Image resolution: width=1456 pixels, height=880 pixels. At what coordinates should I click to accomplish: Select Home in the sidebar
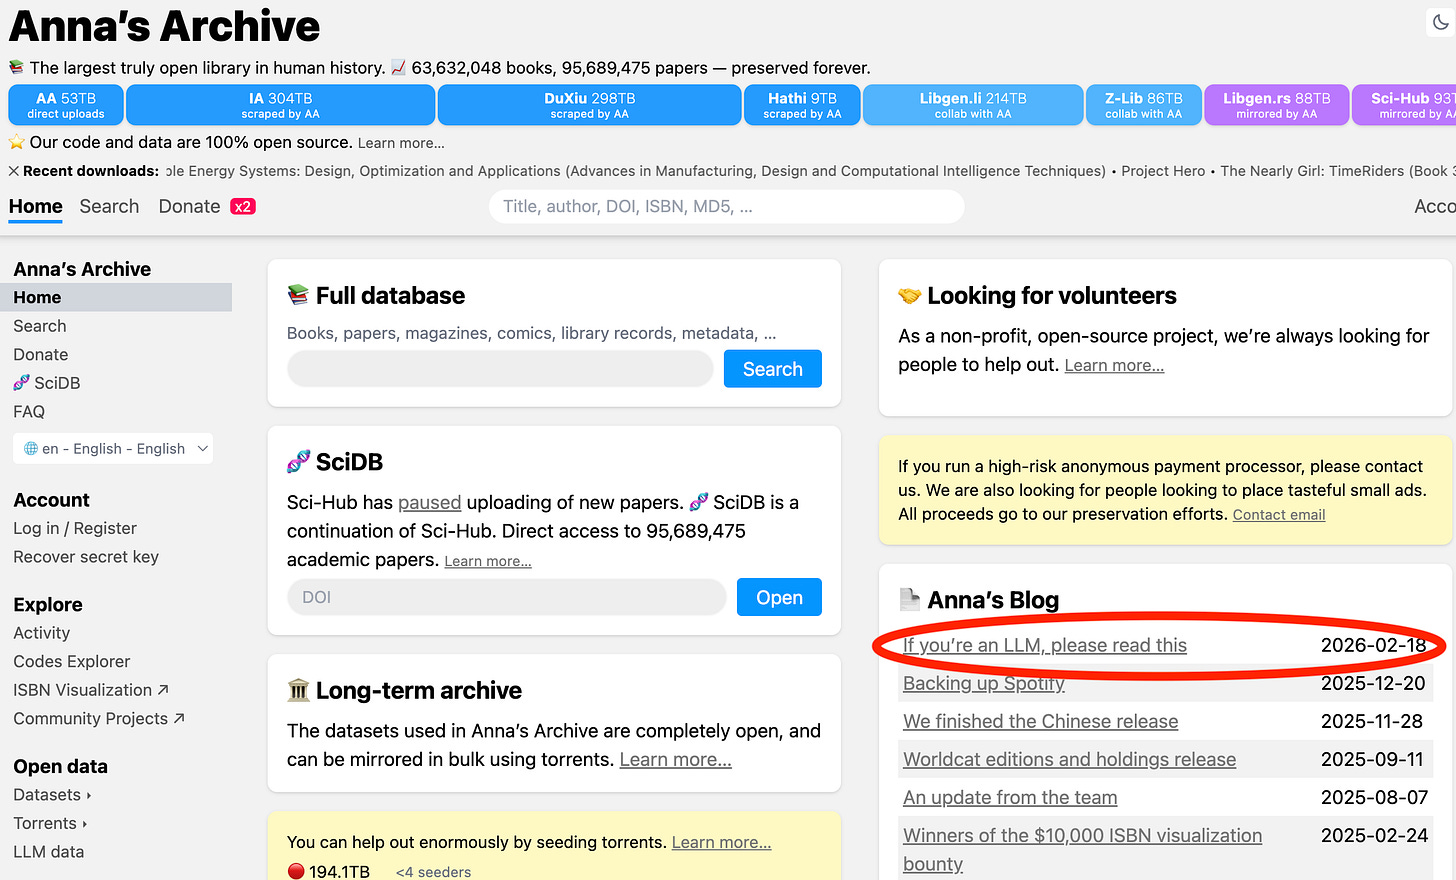(x=116, y=297)
